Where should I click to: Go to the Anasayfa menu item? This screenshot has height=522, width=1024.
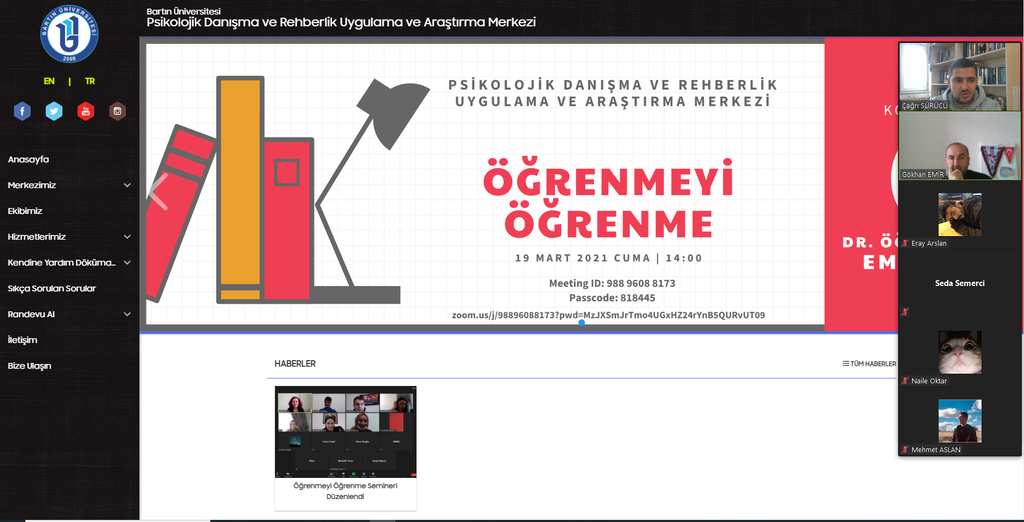click(x=29, y=159)
